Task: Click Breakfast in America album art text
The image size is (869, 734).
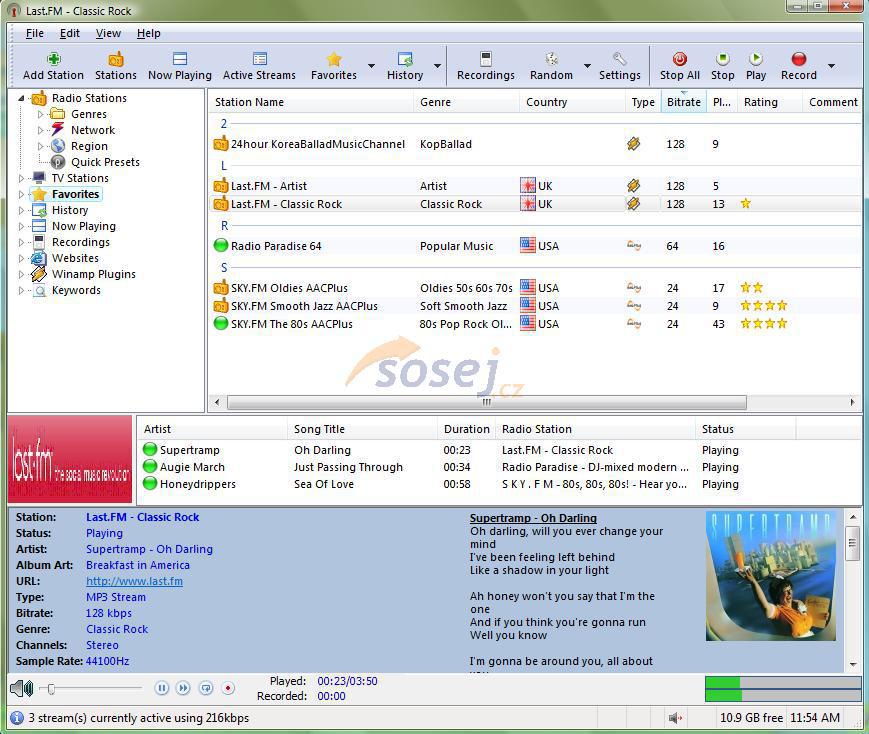Action: click(x=137, y=565)
